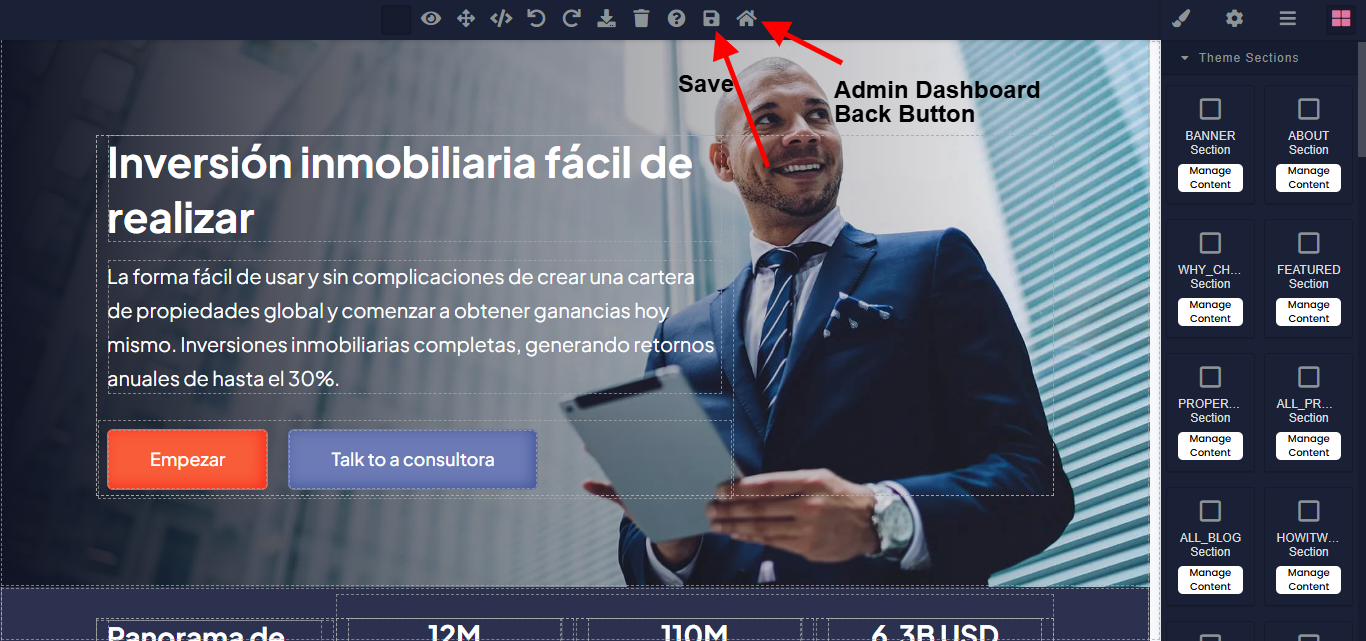The width and height of the screenshot is (1366, 641).
Task: Return to admin dashboard via home icon
Action: 746,18
